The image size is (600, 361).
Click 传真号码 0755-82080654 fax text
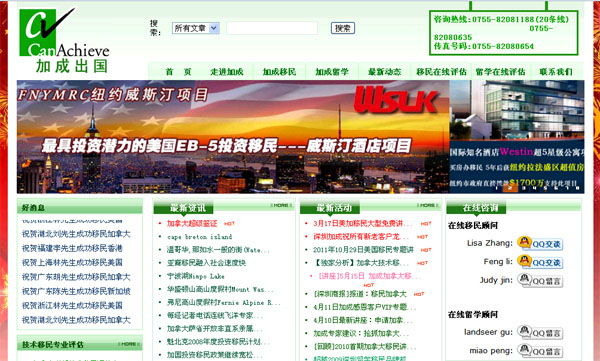click(484, 46)
